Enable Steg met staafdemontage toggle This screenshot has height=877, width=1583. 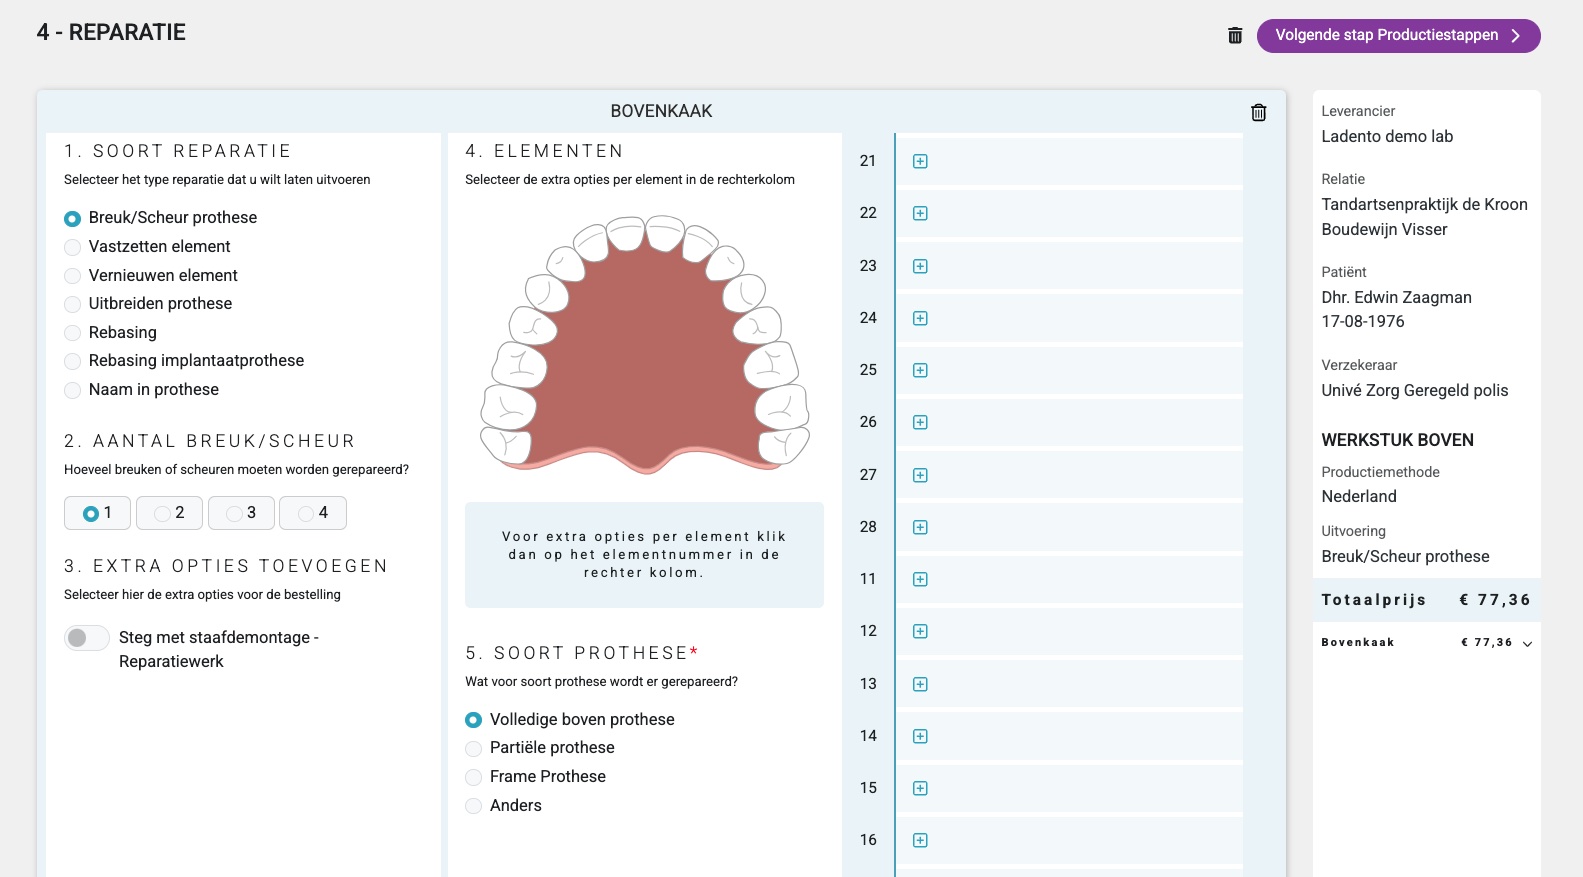tap(87, 638)
